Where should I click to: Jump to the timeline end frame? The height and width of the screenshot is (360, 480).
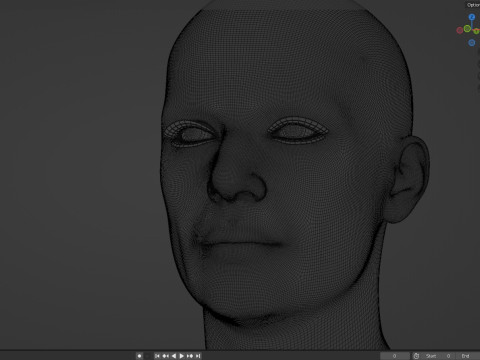click(x=198, y=356)
